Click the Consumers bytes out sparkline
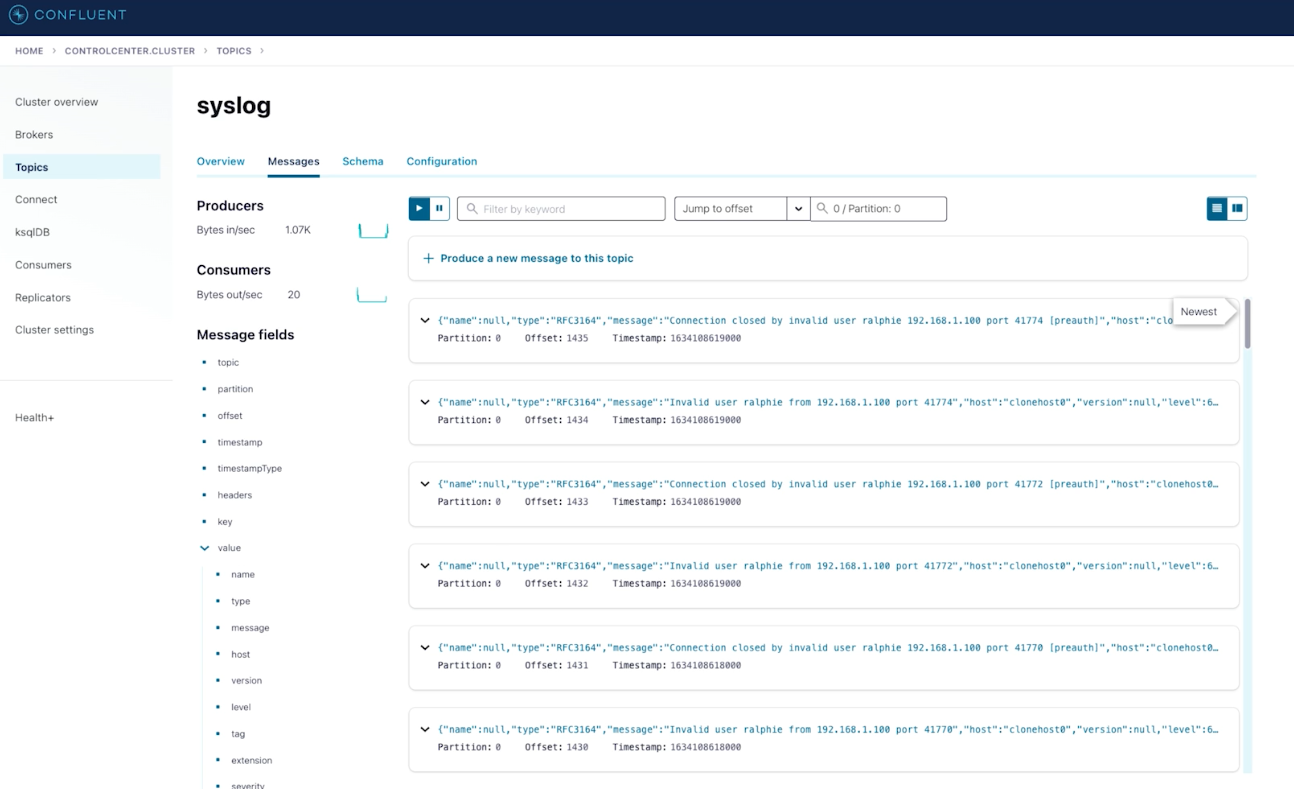 (372, 295)
